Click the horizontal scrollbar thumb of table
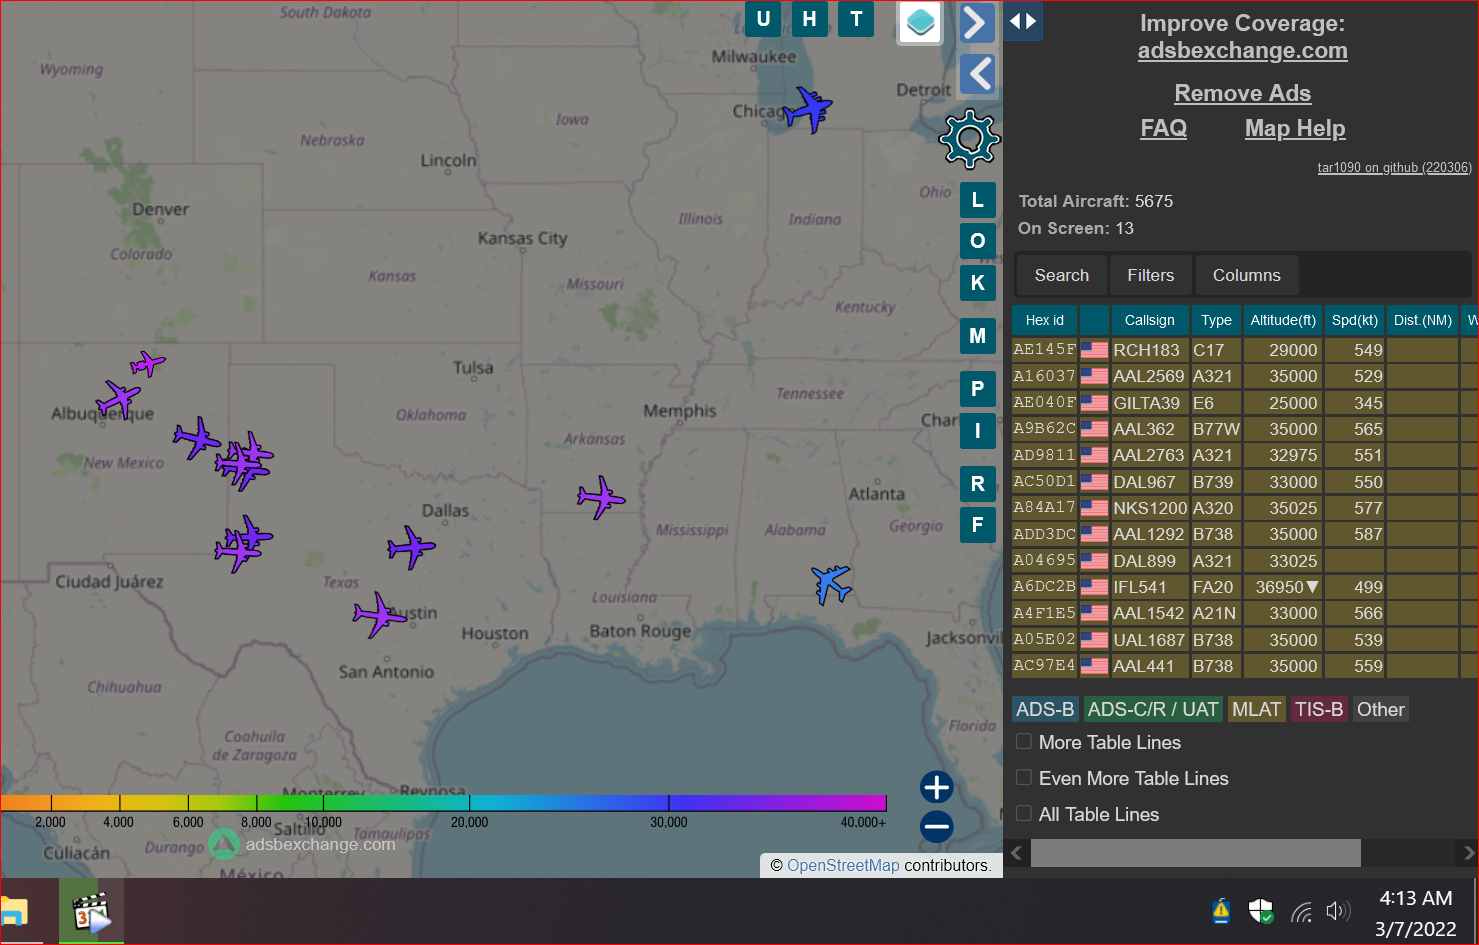Viewport: 1479px width, 945px height. pyautogui.click(x=1195, y=853)
